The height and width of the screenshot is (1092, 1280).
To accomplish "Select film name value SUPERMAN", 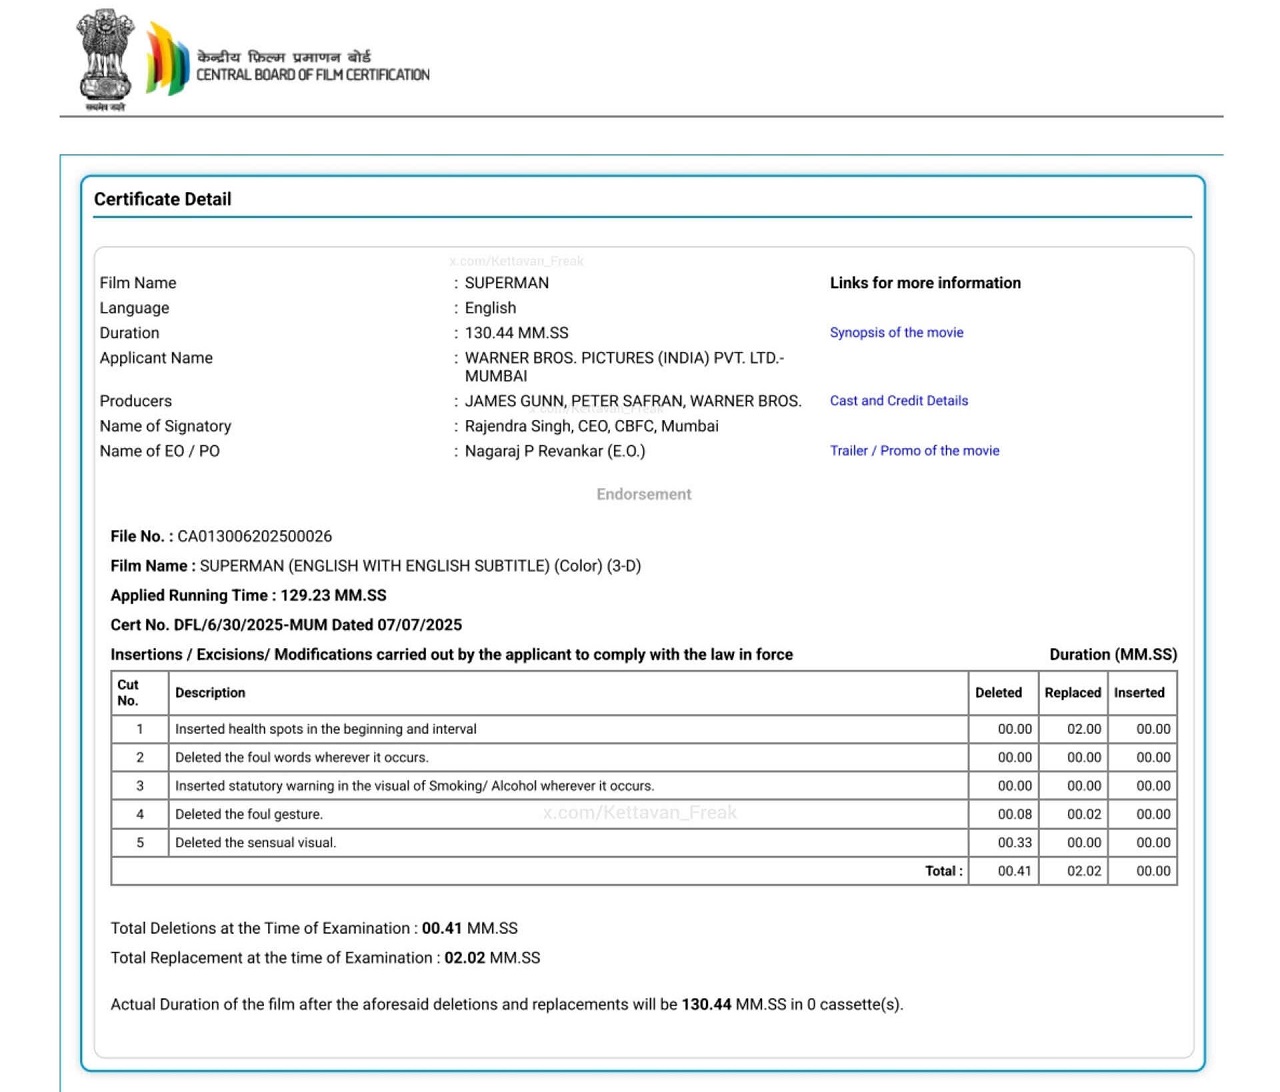I will pyautogui.click(x=507, y=283).
